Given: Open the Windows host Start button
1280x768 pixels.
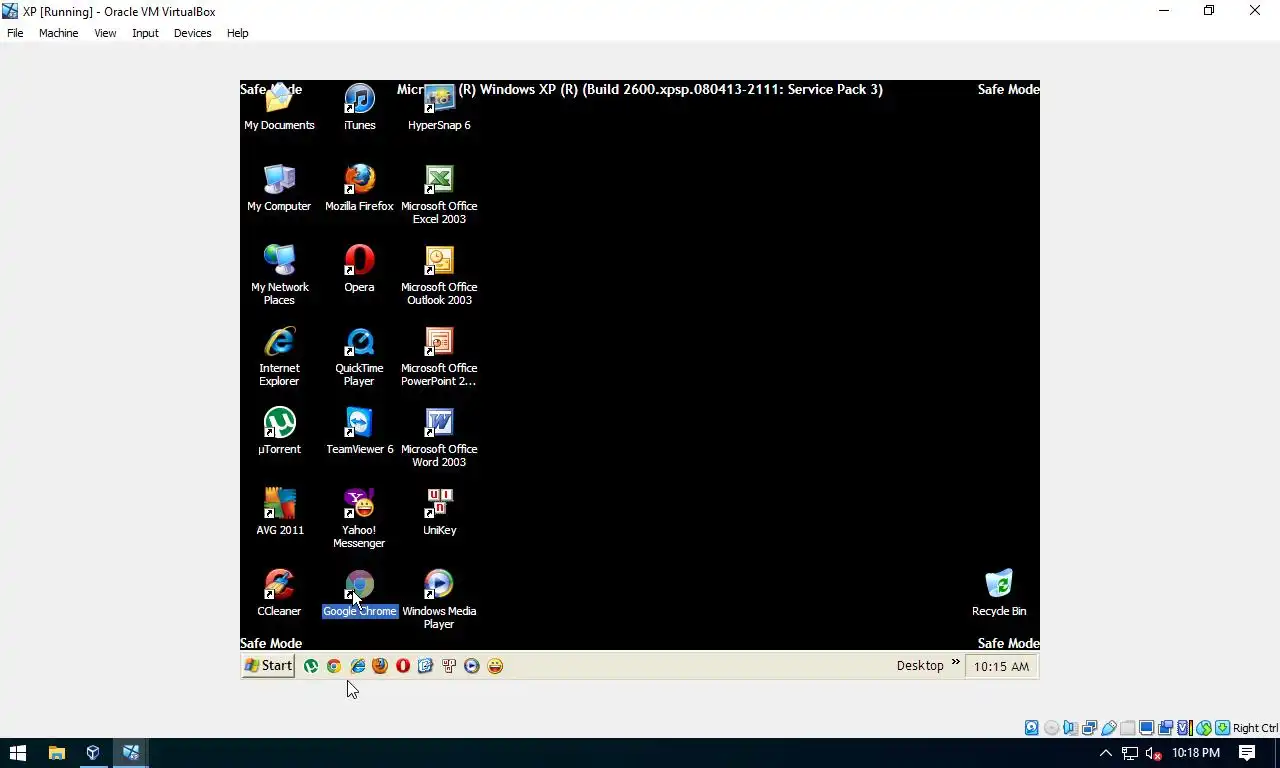Looking at the screenshot, I should pyautogui.click(x=18, y=753).
